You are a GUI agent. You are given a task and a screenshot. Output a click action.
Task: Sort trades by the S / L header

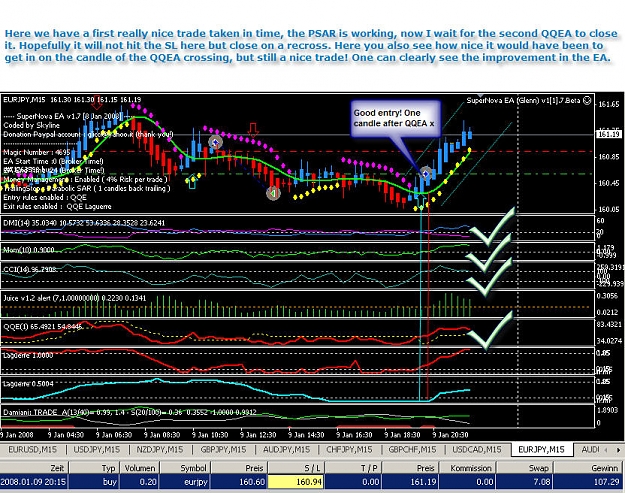(295, 468)
